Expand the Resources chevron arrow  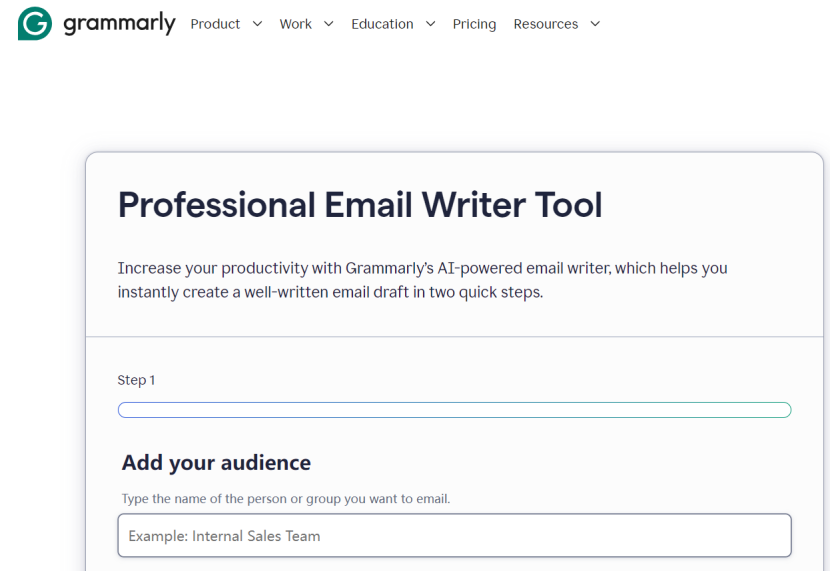pyautogui.click(x=595, y=24)
